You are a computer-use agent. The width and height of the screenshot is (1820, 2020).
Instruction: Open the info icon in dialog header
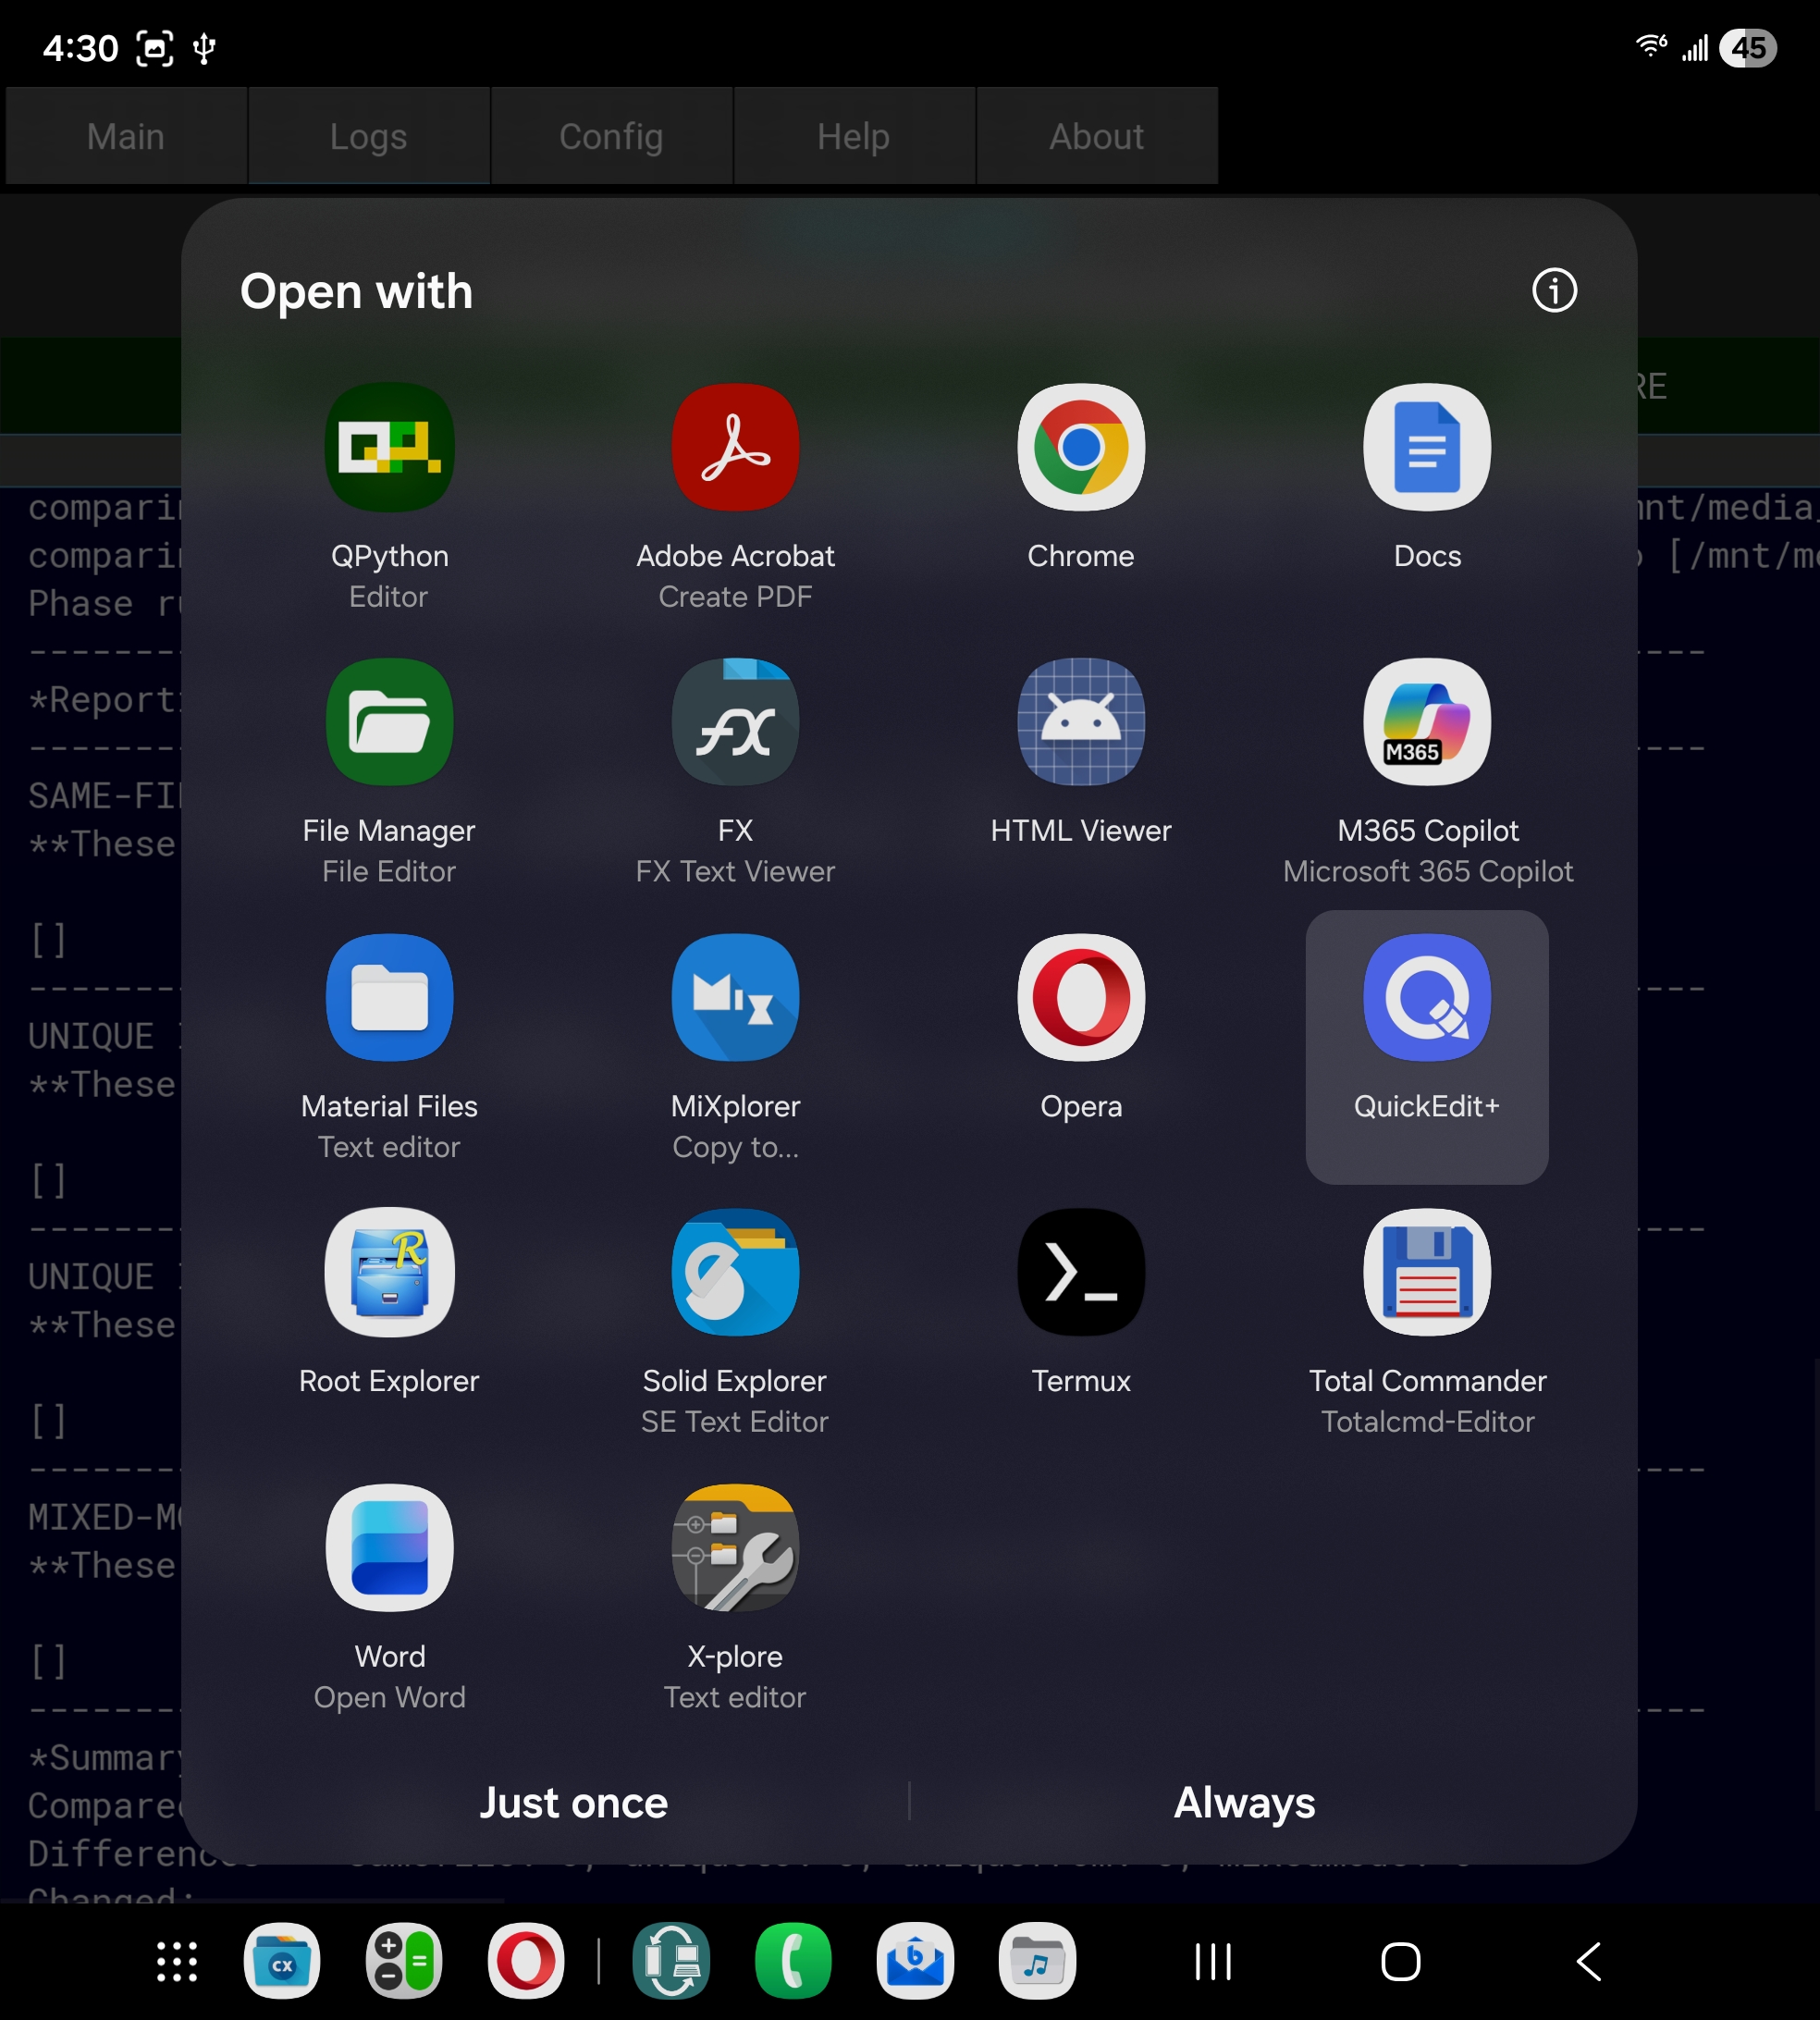click(1553, 291)
